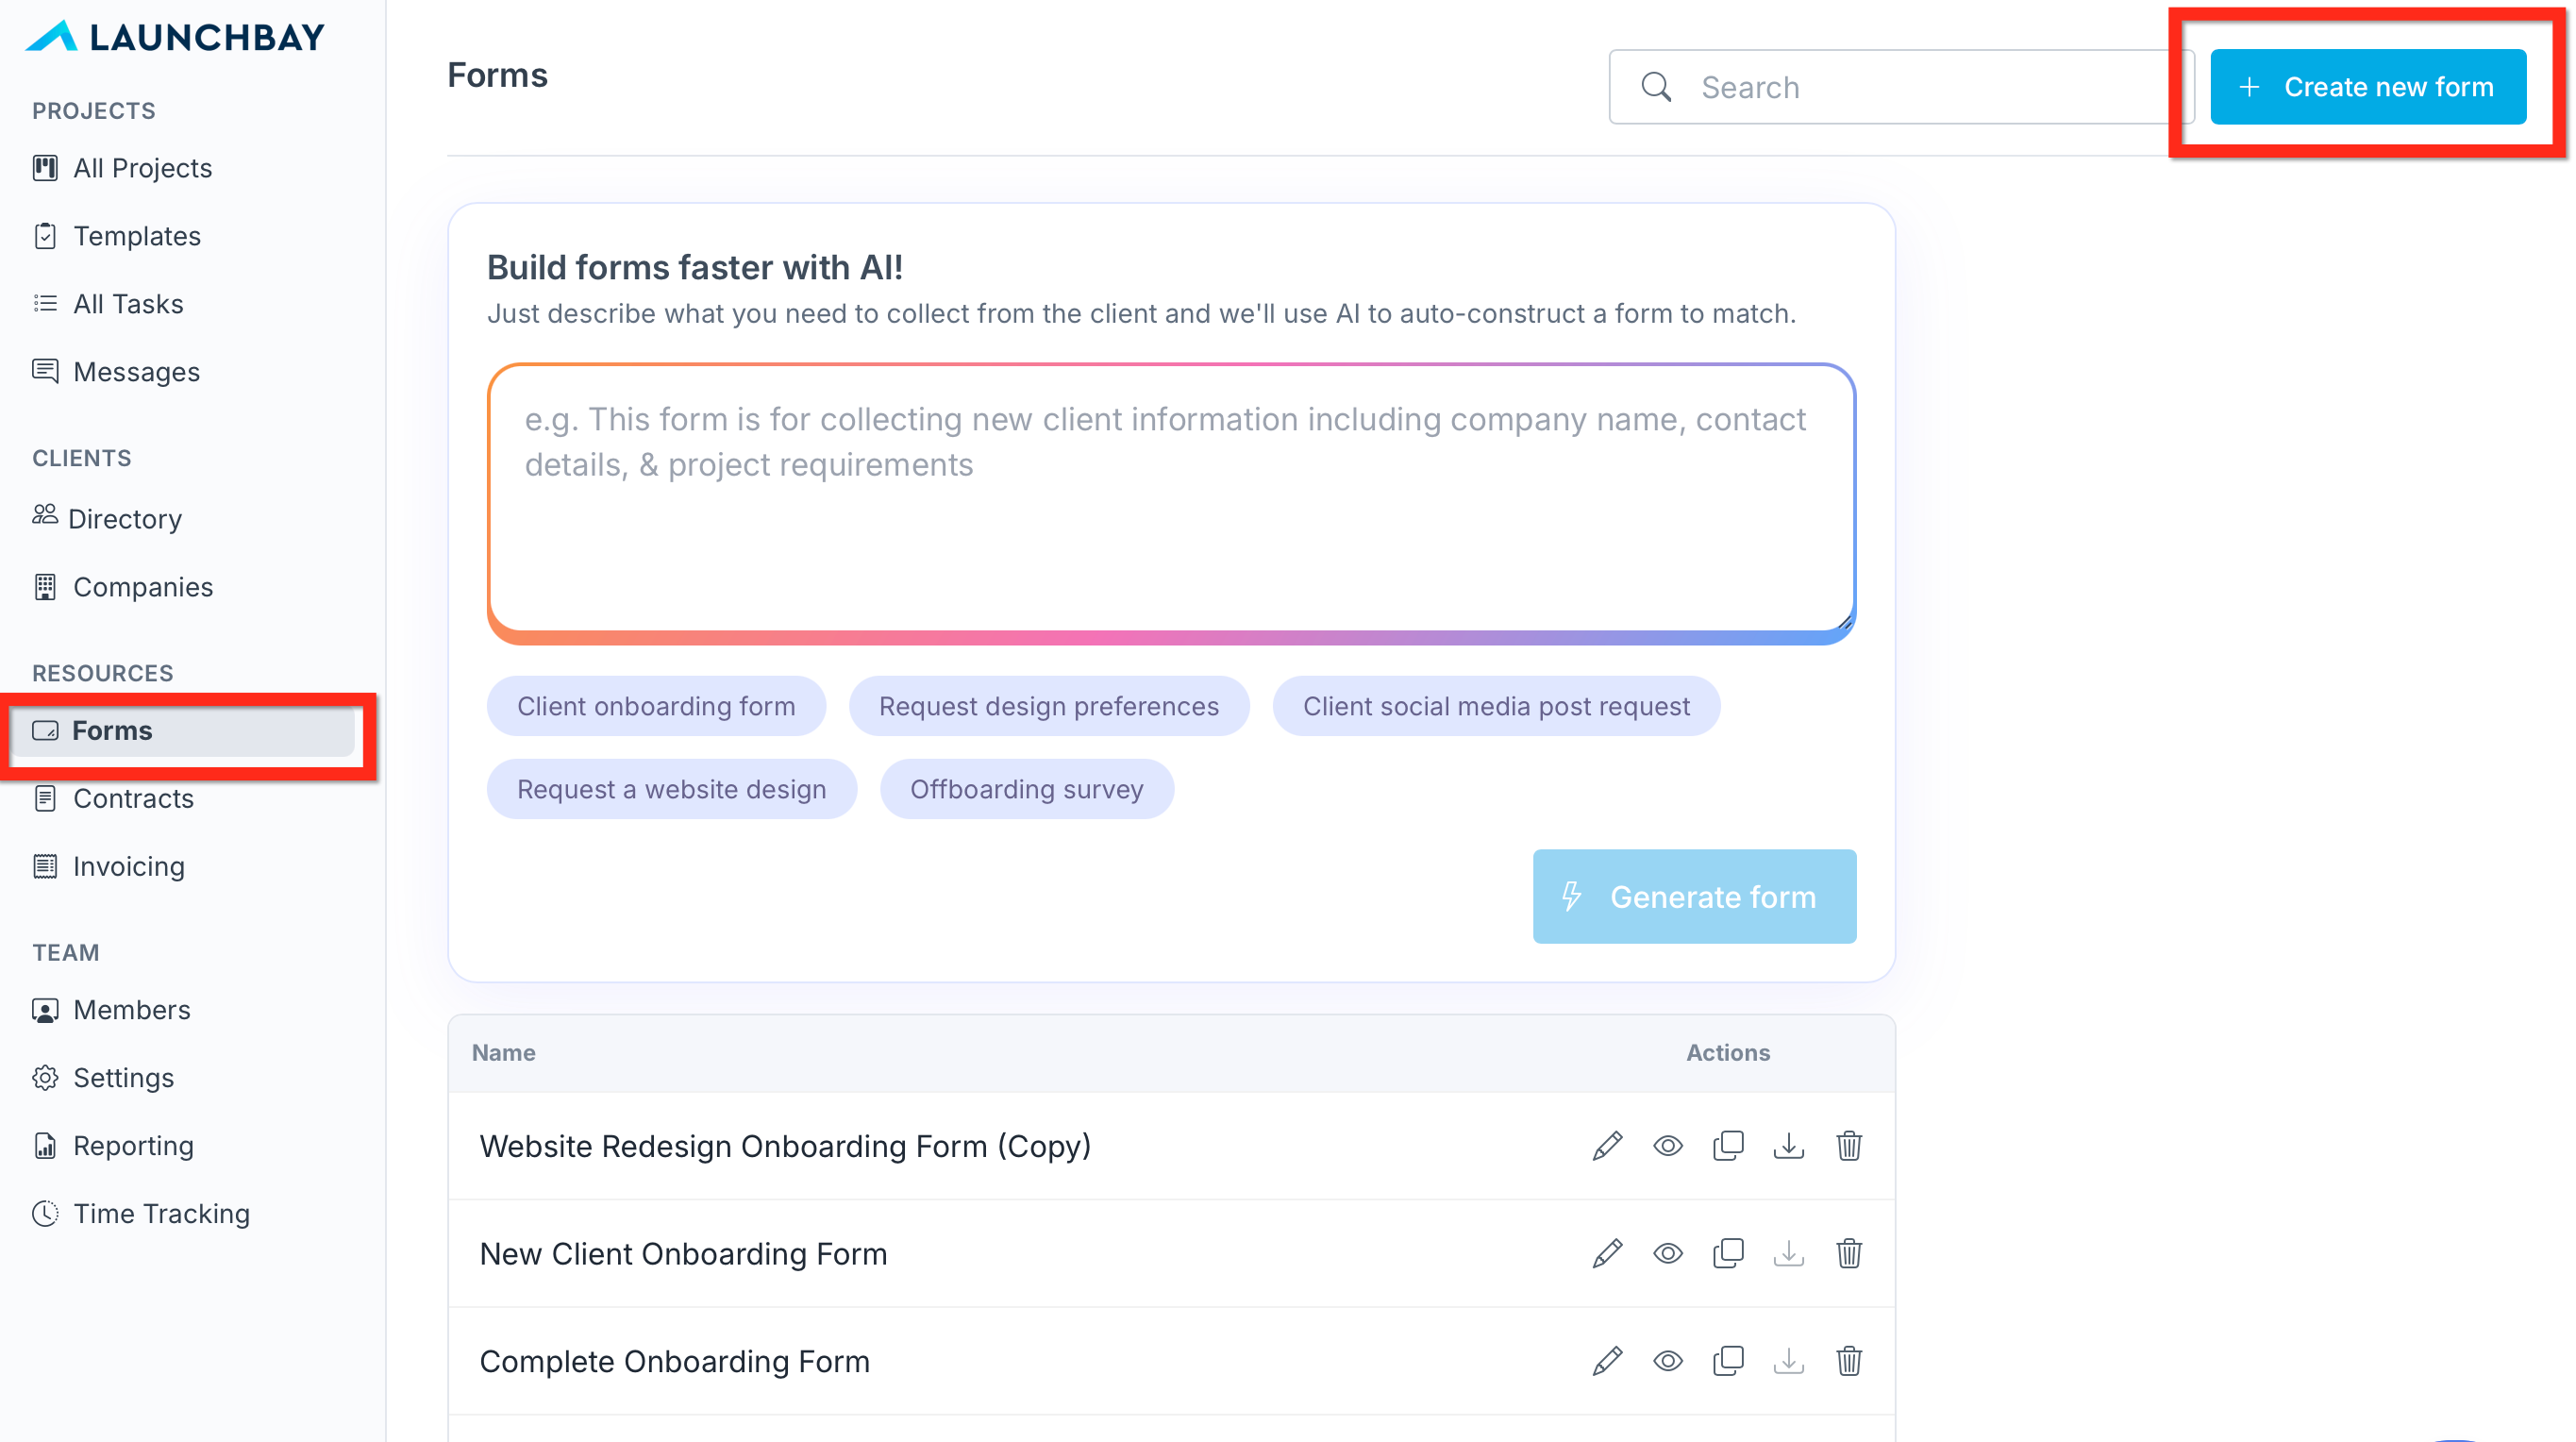Delete the Complete Onboarding Form
Screen dimensions: 2576x1442
coord(1848,1361)
